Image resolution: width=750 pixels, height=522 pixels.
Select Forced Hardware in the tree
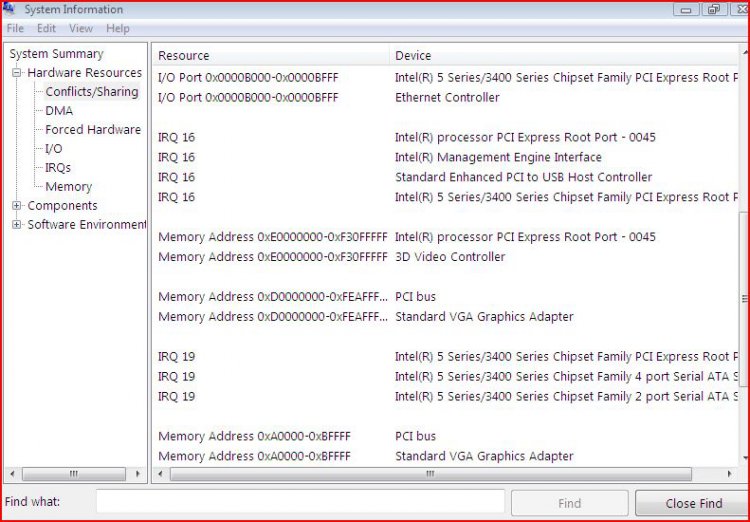pyautogui.click(x=93, y=130)
